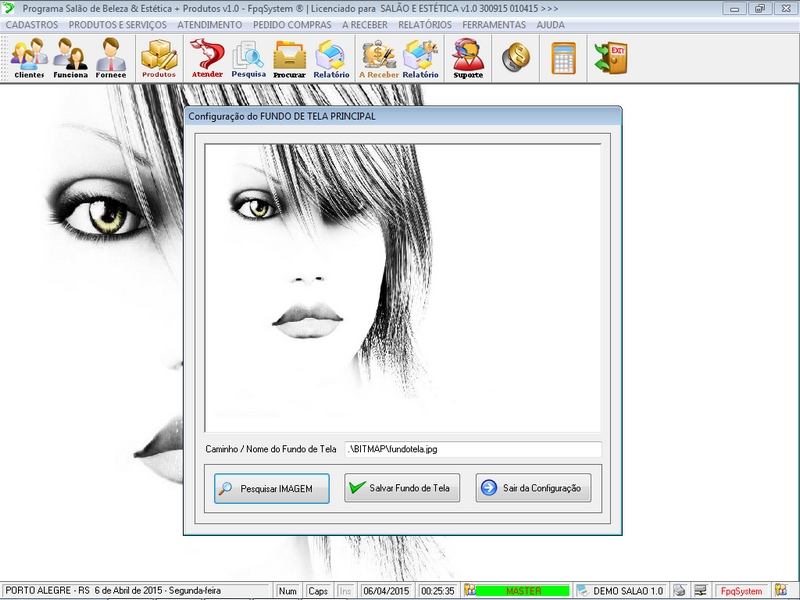Open the A RECEBER menu
Viewport: 800px width, 600px height.
[x=364, y=24]
